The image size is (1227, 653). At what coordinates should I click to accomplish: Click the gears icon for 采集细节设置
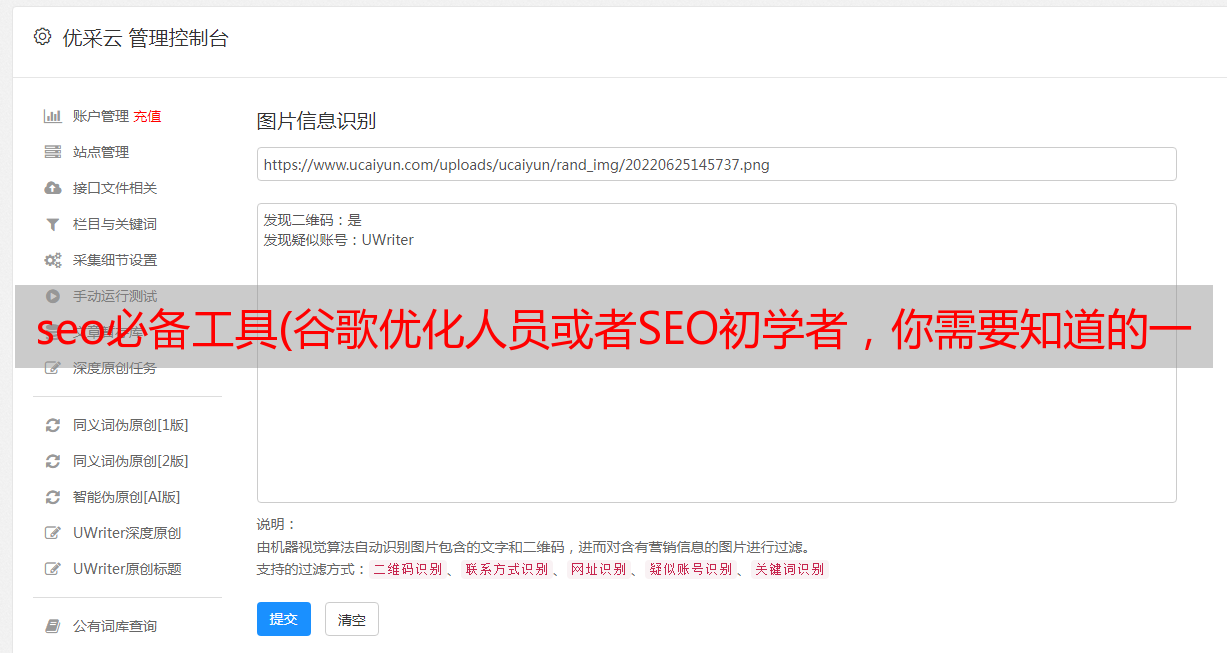click(x=53, y=260)
